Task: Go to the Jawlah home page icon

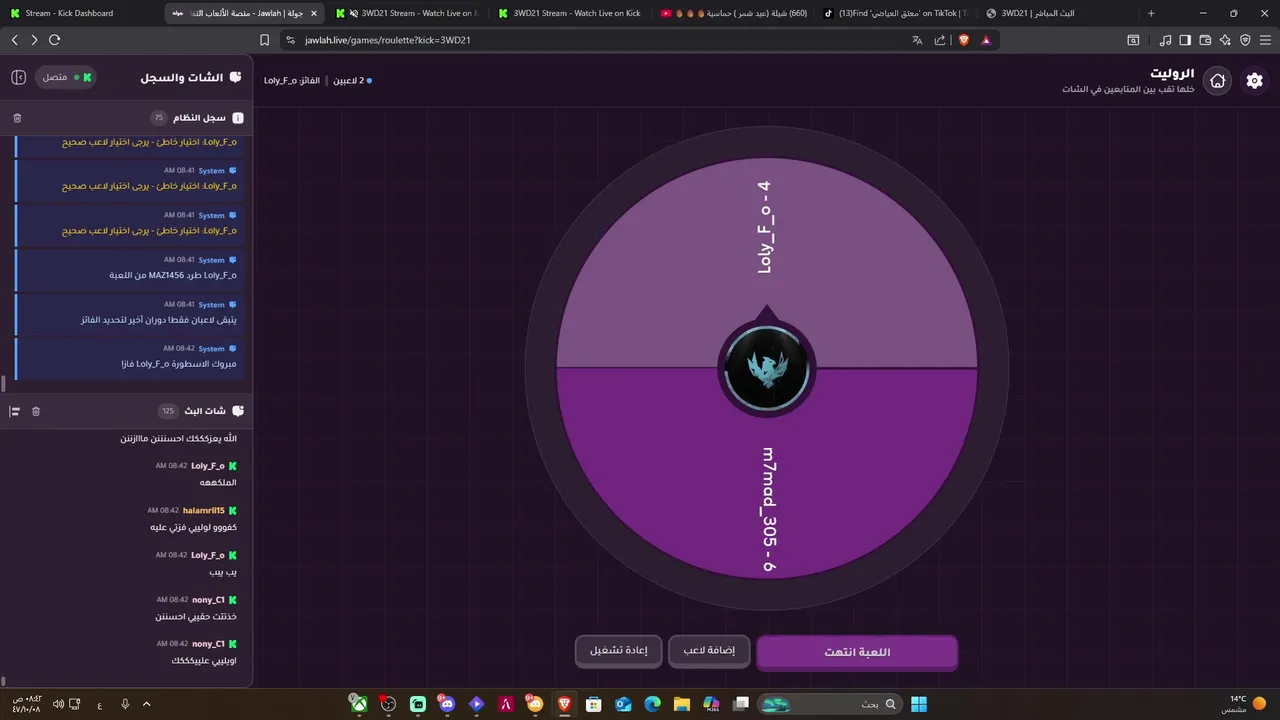Action: tap(1217, 81)
